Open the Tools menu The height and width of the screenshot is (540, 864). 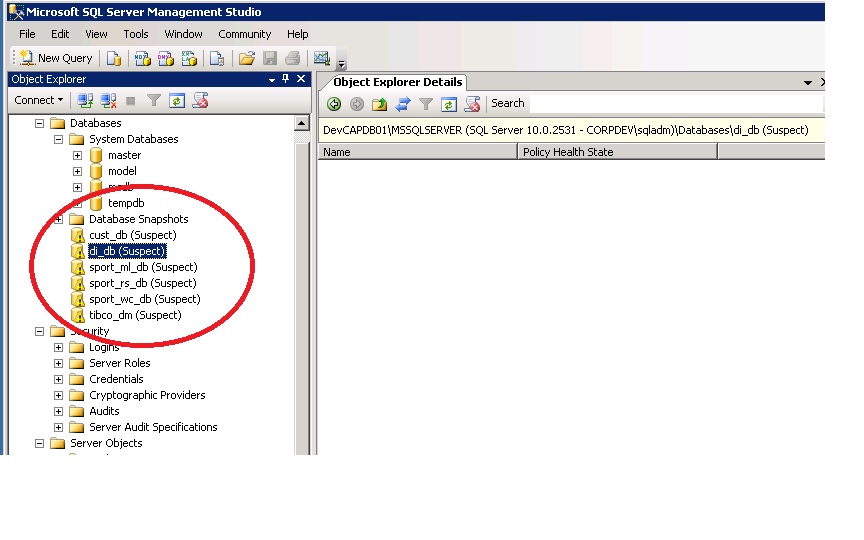pos(136,34)
